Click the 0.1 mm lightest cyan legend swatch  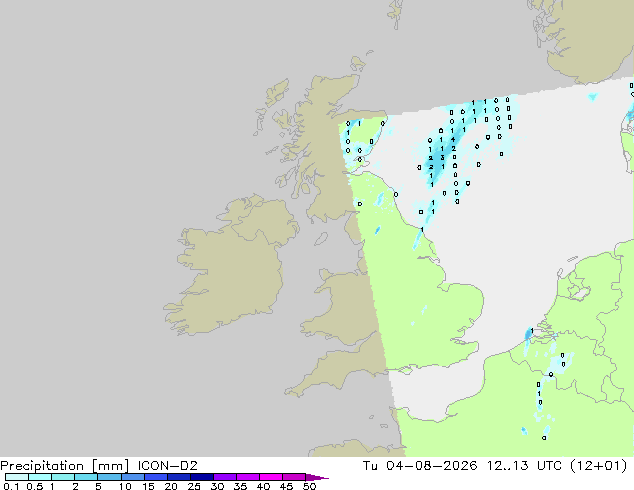(17, 477)
